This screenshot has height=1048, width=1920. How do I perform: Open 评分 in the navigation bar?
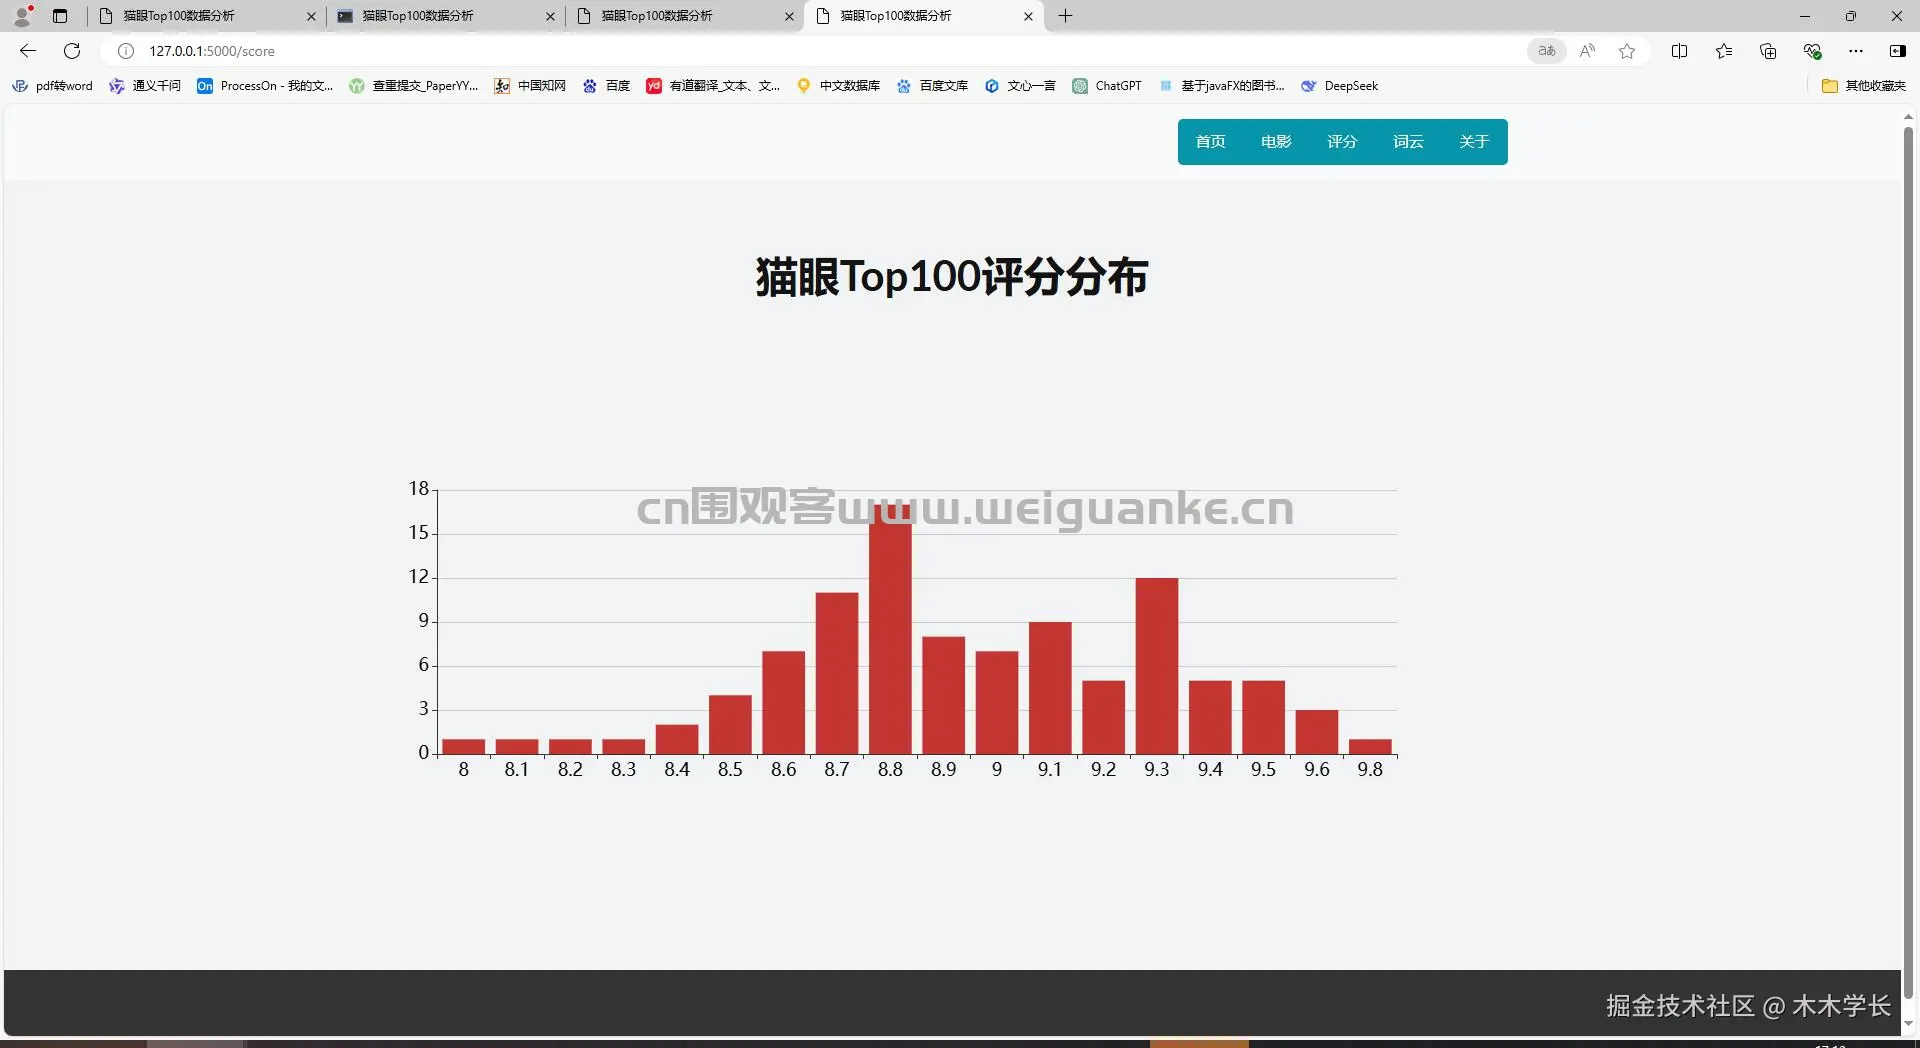tap(1342, 142)
